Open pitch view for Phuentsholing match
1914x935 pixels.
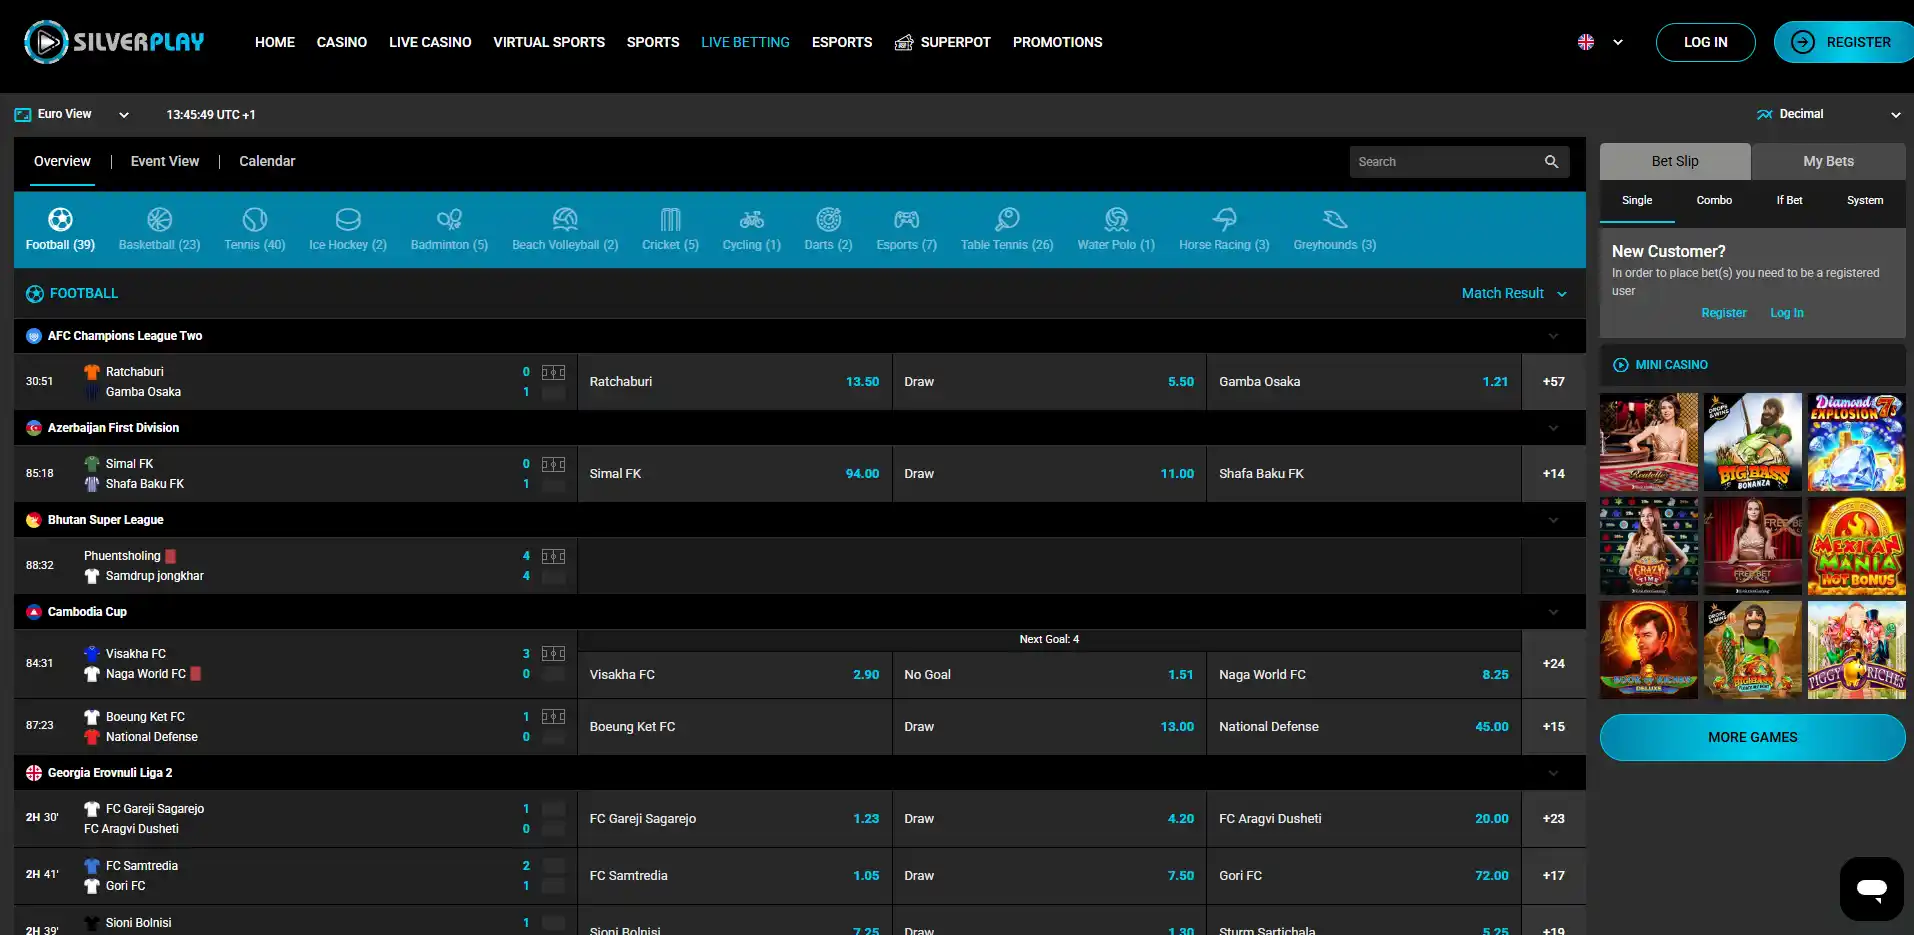click(553, 556)
